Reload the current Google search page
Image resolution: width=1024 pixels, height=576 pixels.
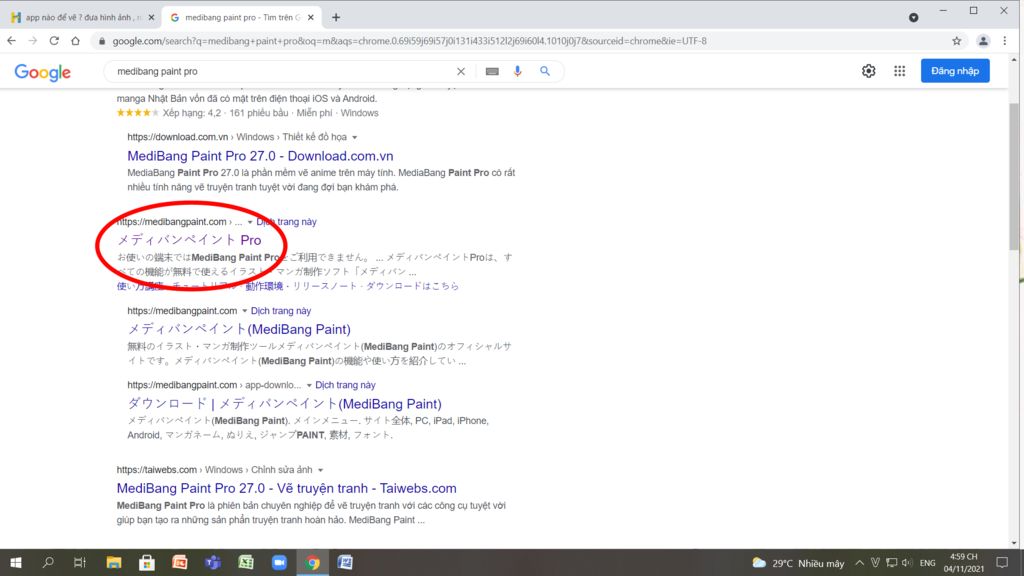(54, 40)
